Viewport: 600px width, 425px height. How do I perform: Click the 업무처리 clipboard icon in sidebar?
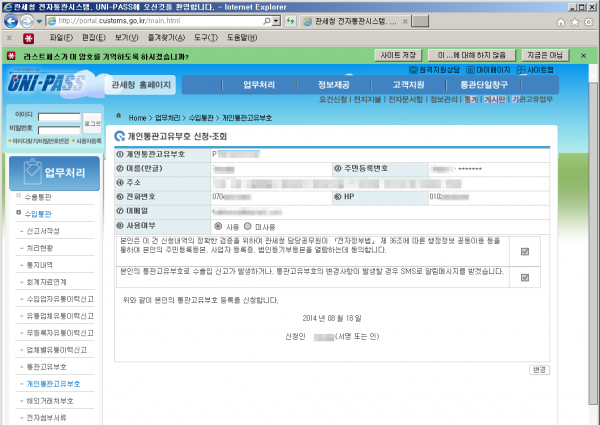(26, 174)
